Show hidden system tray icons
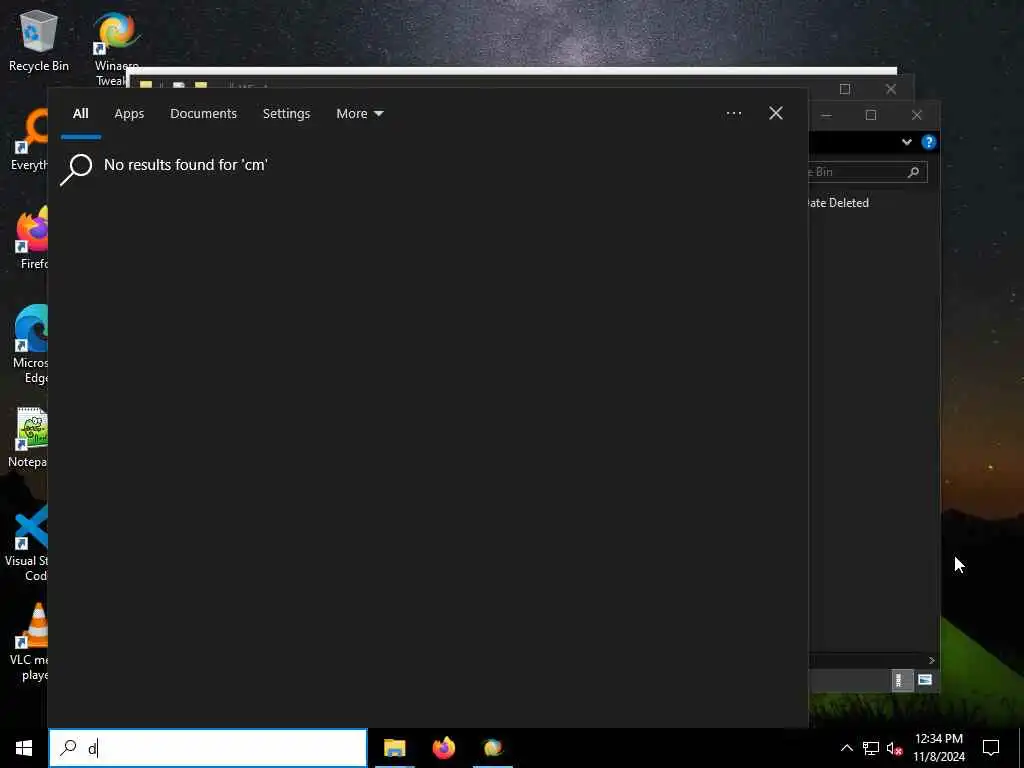Image resolution: width=1024 pixels, height=768 pixels. [x=846, y=748]
